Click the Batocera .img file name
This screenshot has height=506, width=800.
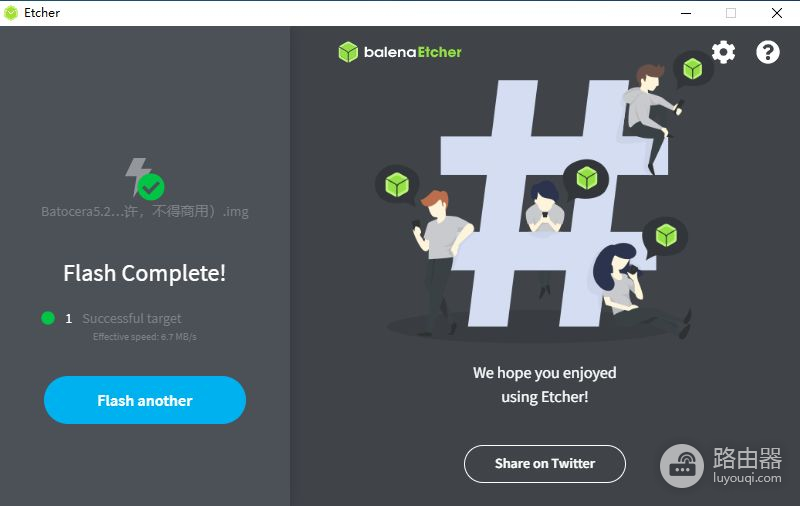(x=145, y=211)
